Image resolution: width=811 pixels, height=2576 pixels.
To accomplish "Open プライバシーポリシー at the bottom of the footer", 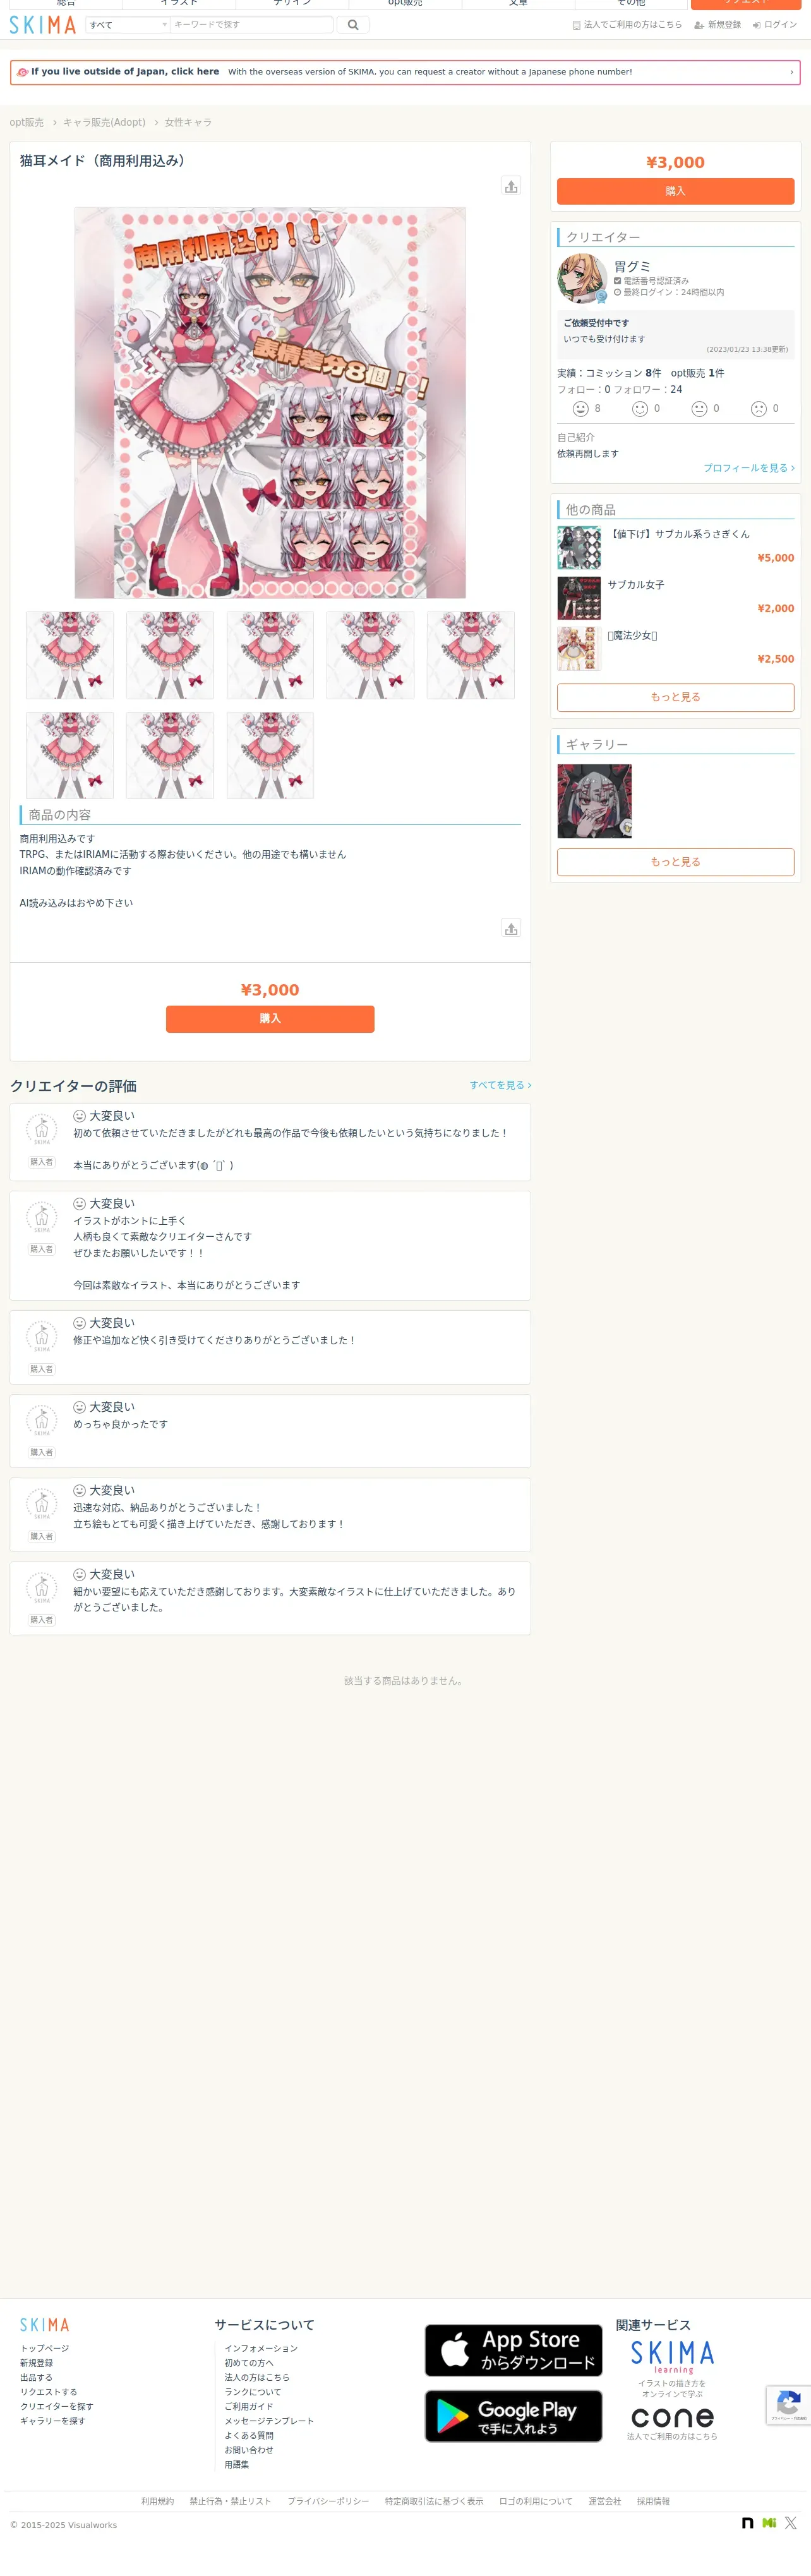I will pos(328,2501).
